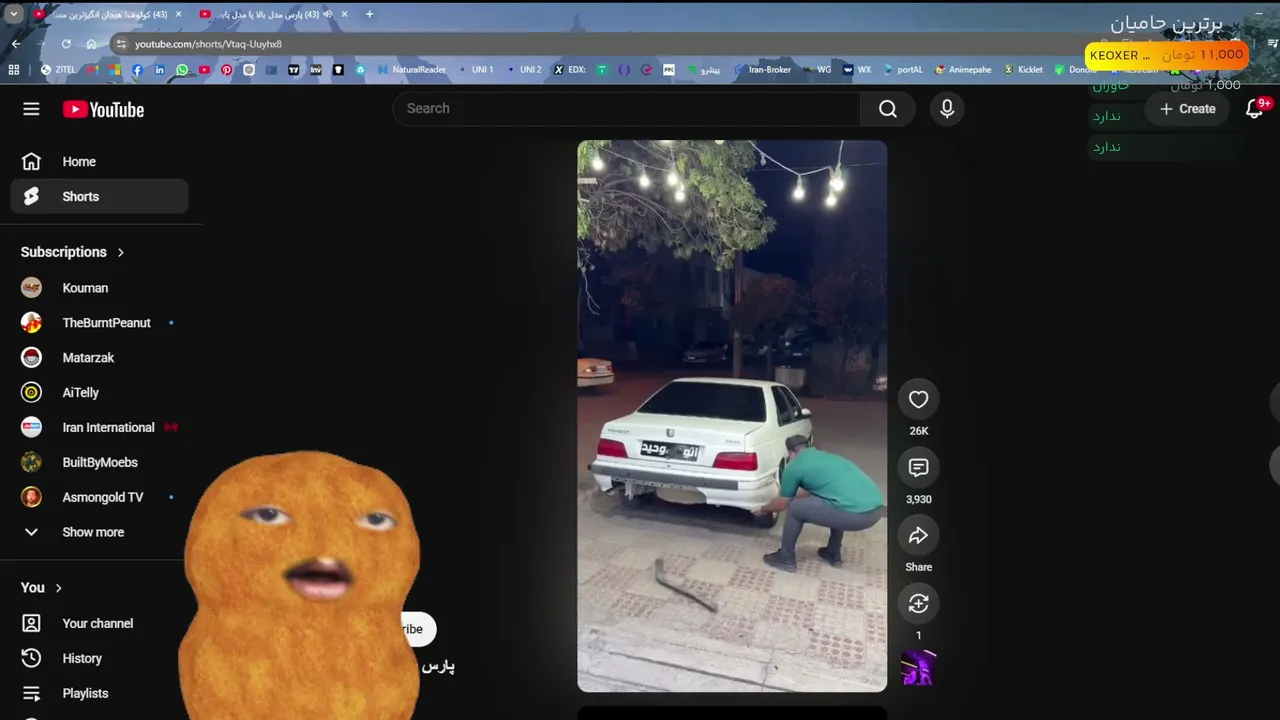Open the Animepahe bookmark

[964, 70]
